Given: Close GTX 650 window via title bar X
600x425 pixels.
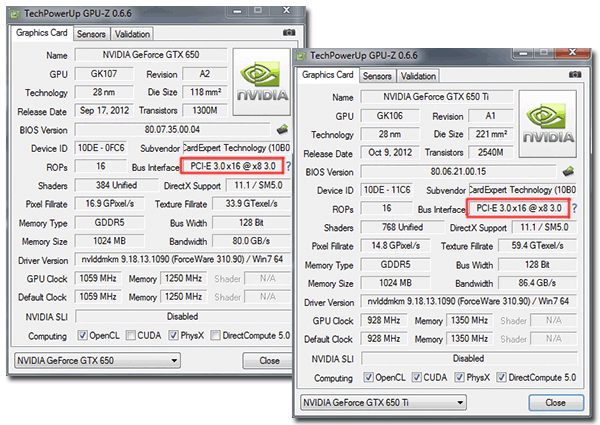Looking at the screenshot, I should (286, 11).
